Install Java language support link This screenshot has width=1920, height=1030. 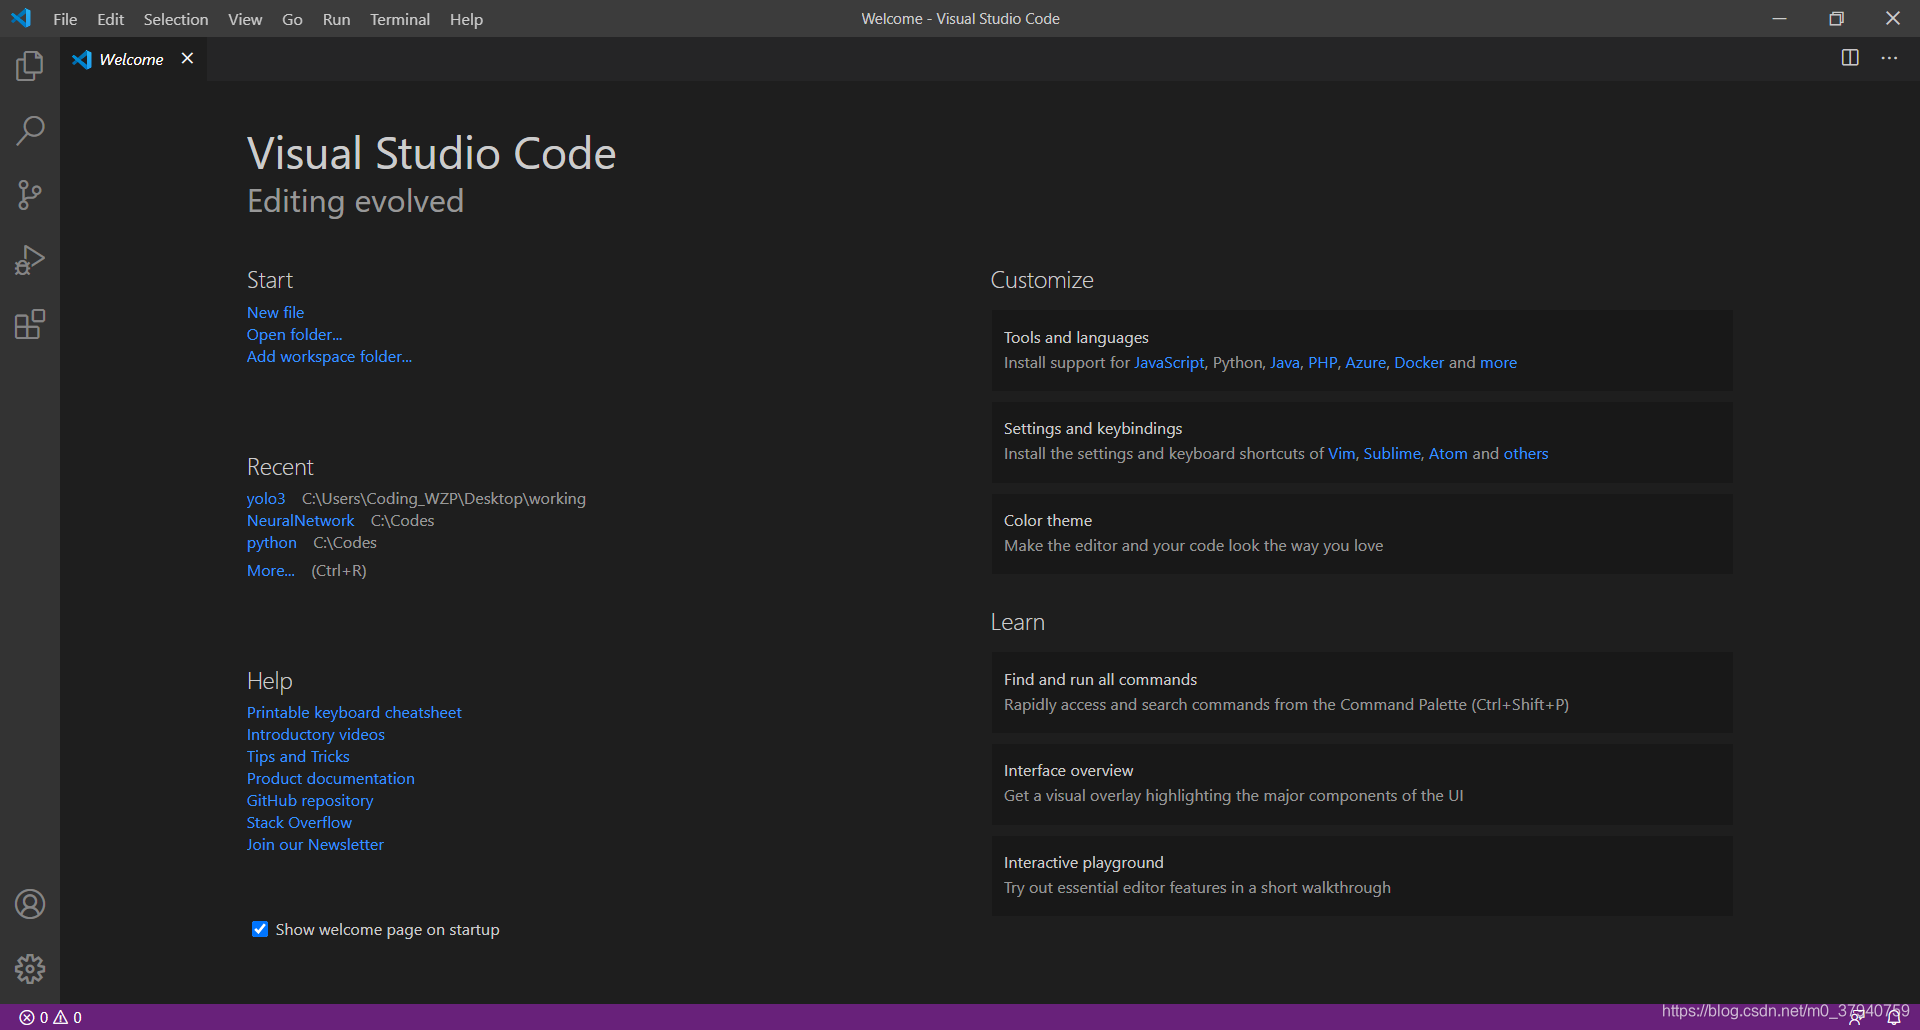(1285, 362)
